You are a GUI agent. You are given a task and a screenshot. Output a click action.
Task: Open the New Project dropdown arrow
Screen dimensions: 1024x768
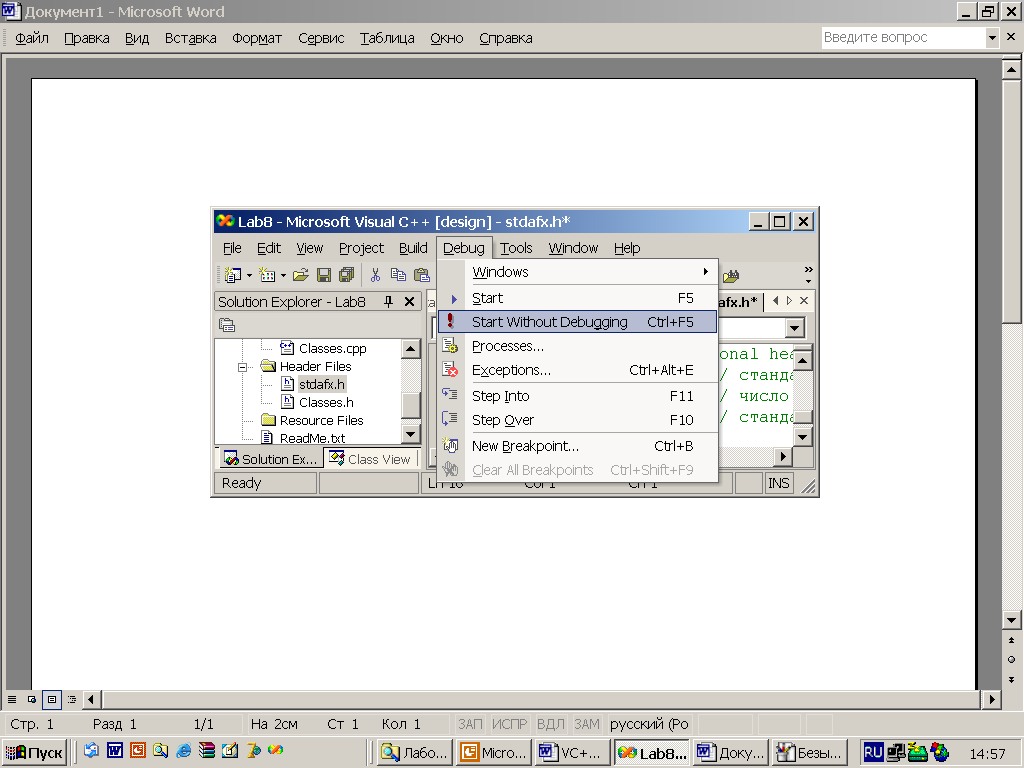pyautogui.click(x=249, y=276)
